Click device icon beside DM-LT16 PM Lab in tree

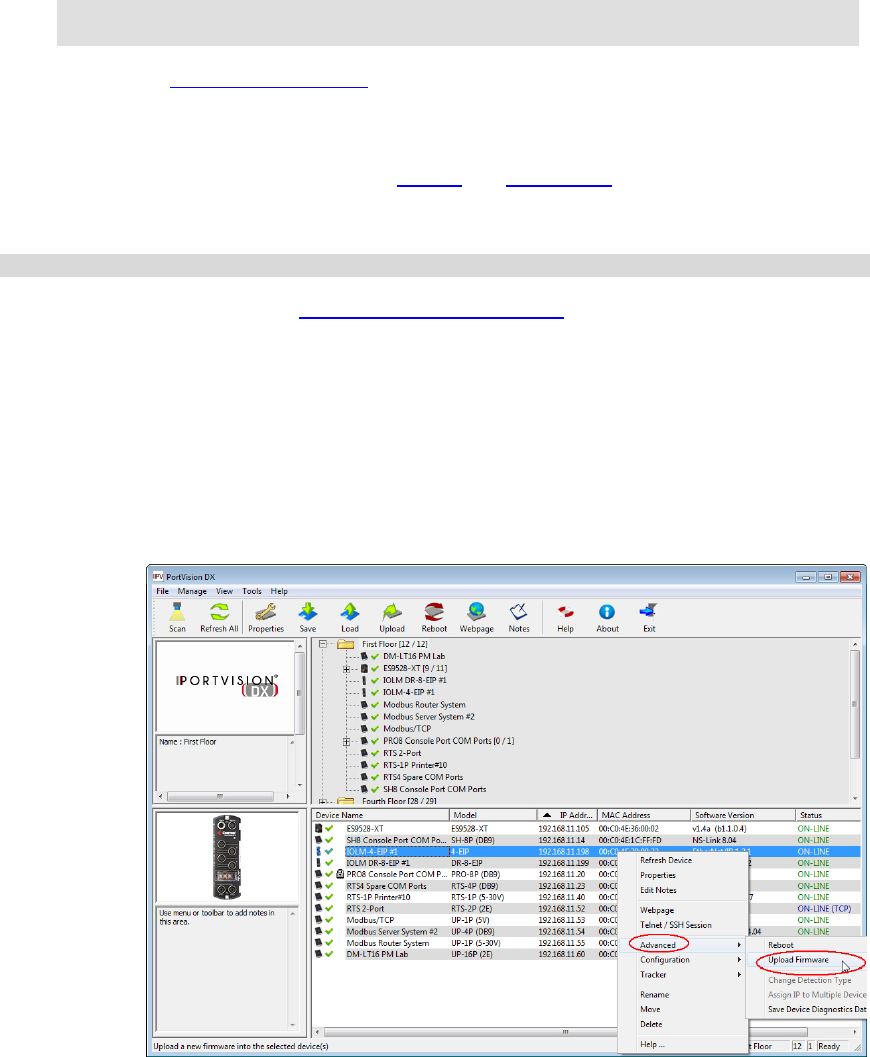(x=365, y=657)
